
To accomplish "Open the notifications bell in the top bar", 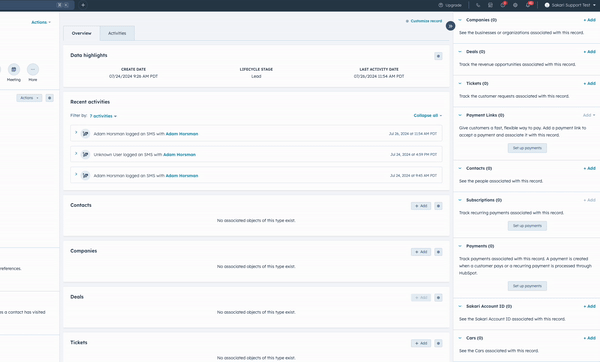I will [528, 5].
